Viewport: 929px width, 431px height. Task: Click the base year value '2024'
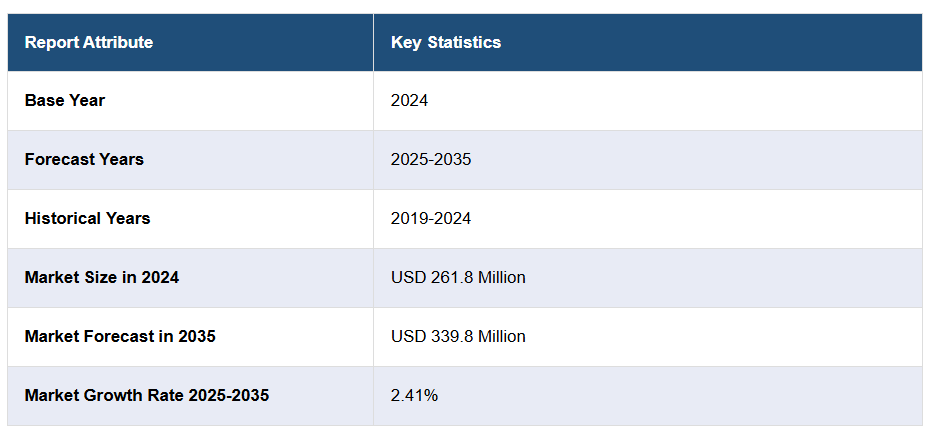[x=410, y=100]
